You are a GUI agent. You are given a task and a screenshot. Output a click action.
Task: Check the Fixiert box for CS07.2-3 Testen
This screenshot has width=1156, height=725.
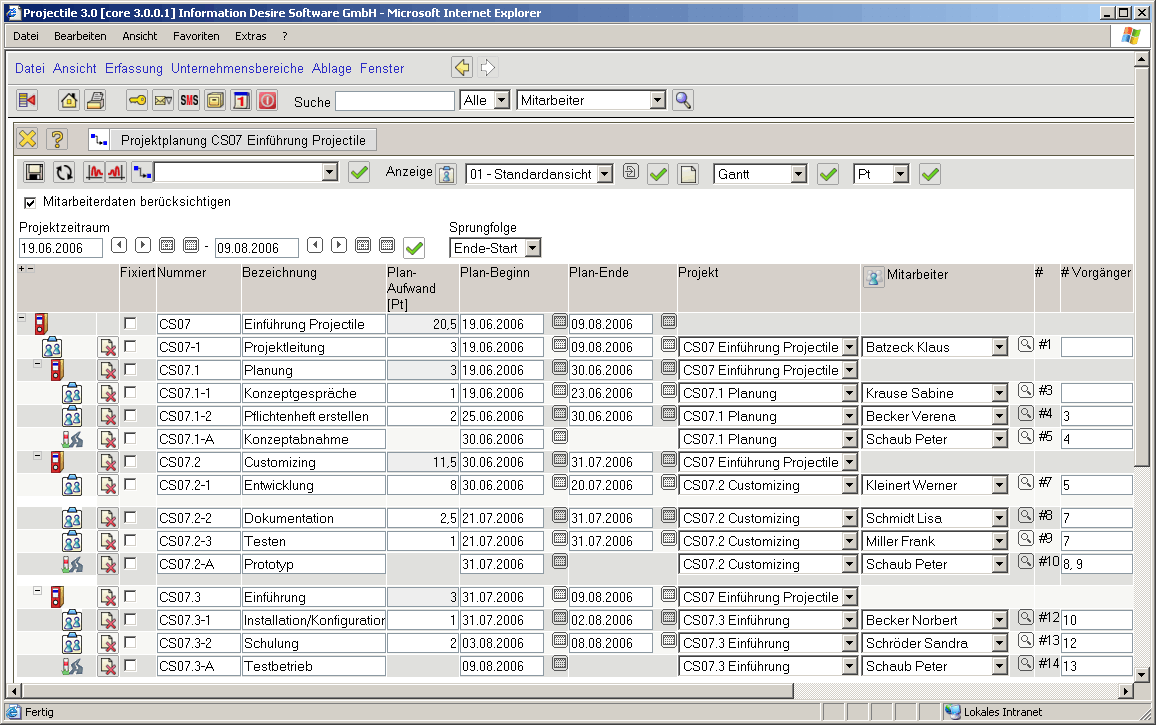tap(130, 540)
